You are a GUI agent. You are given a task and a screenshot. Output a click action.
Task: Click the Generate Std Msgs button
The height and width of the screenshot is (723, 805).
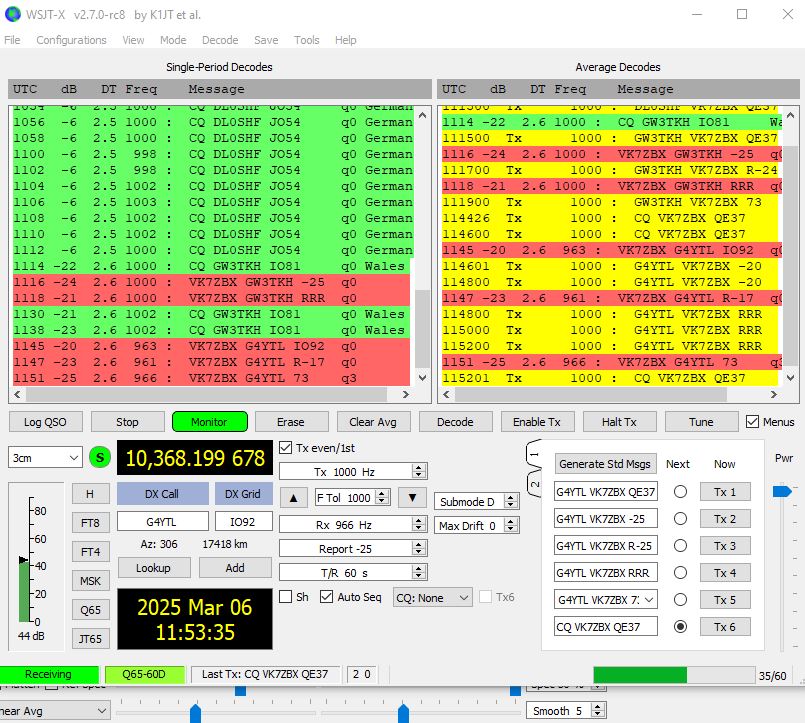click(605, 464)
